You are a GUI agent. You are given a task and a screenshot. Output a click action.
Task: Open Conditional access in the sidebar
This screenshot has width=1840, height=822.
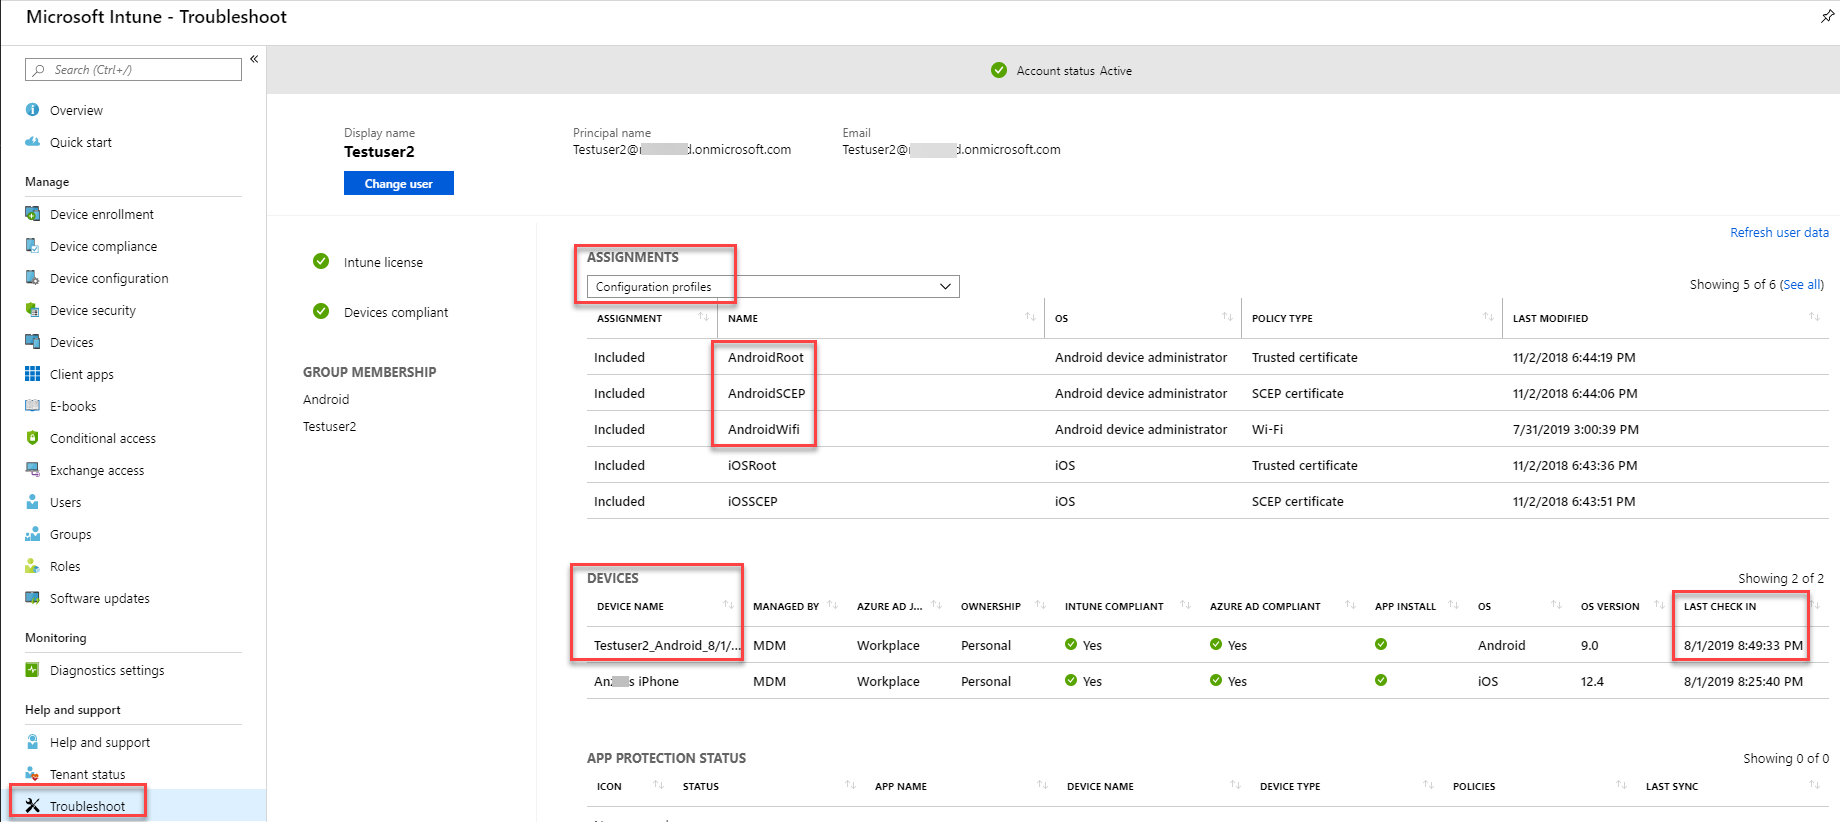coord(103,438)
